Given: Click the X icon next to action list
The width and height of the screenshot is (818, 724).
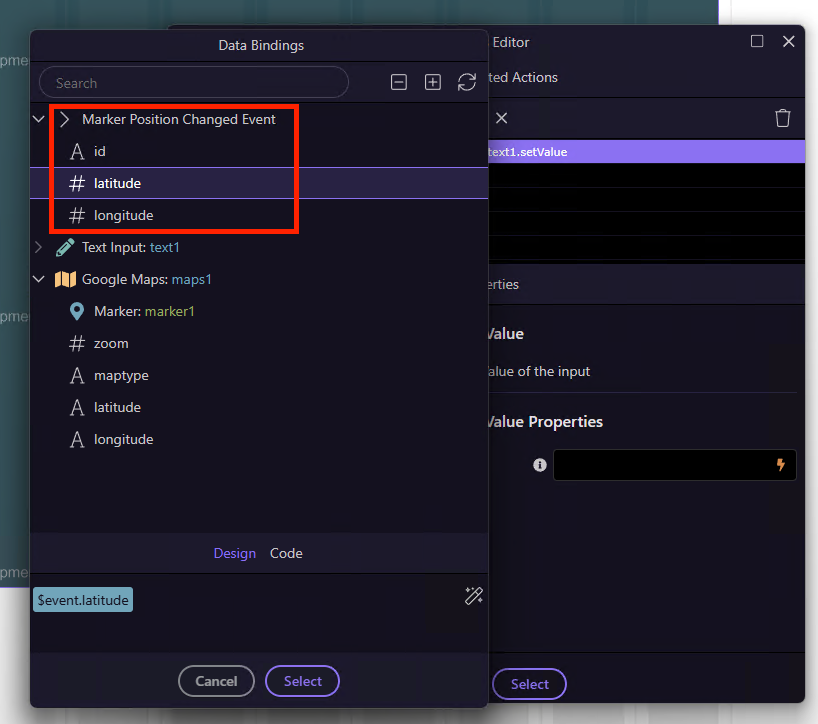Looking at the screenshot, I should (502, 118).
